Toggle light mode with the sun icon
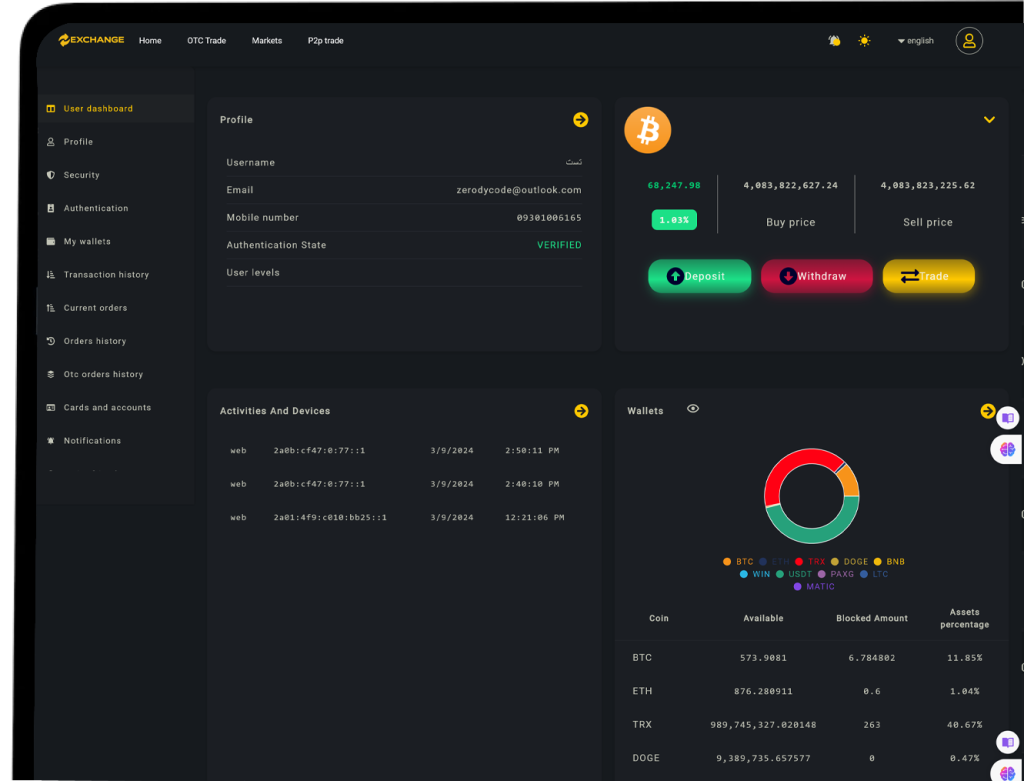This screenshot has width=1024, height=781. 864,41
